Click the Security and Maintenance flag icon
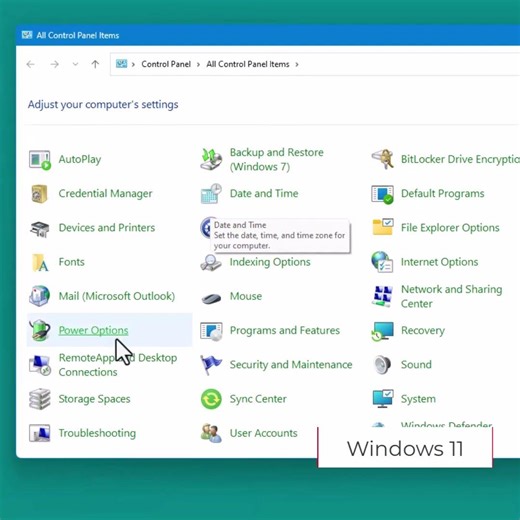This screenshot has width=520, height=520. (211, 365)
